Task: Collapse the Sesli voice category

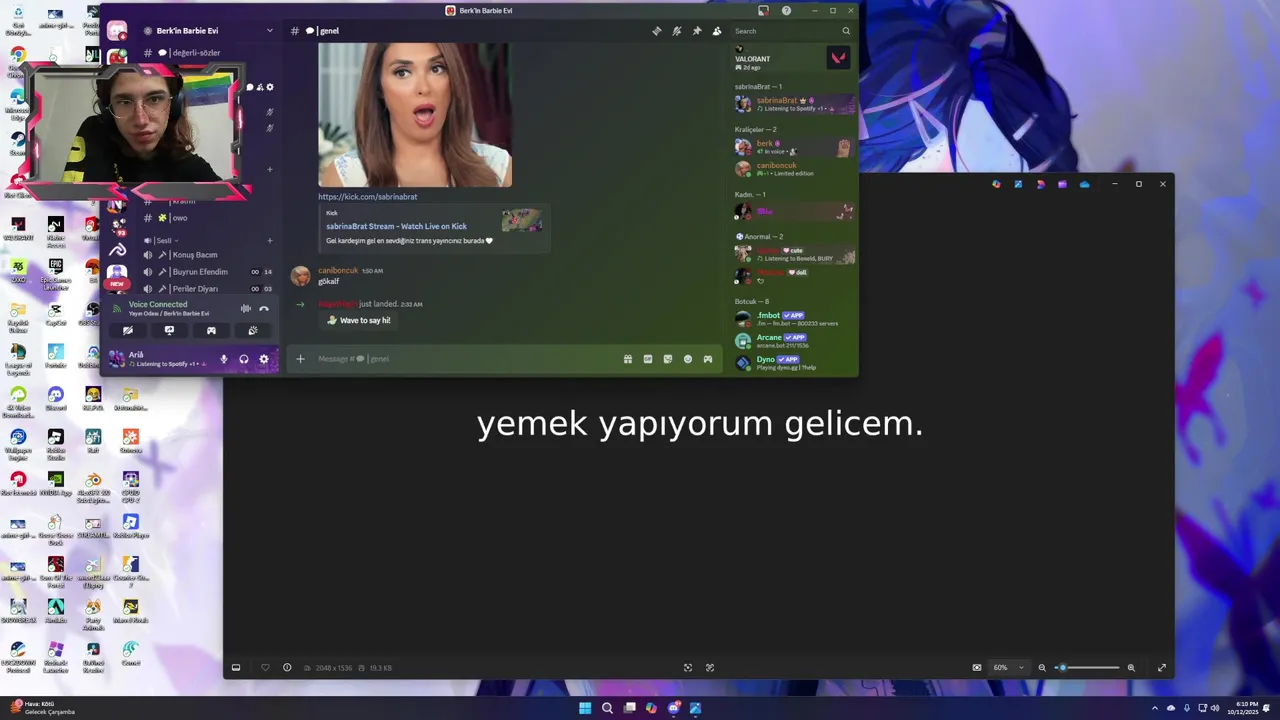Action: 162,240
